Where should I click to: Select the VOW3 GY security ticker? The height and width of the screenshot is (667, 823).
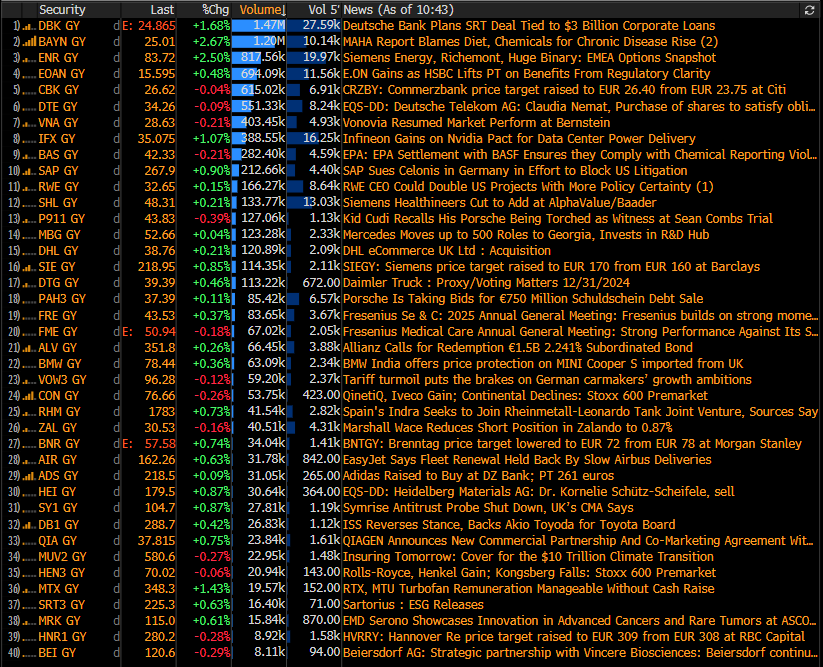pyautogui.click(x=62, y=379)
